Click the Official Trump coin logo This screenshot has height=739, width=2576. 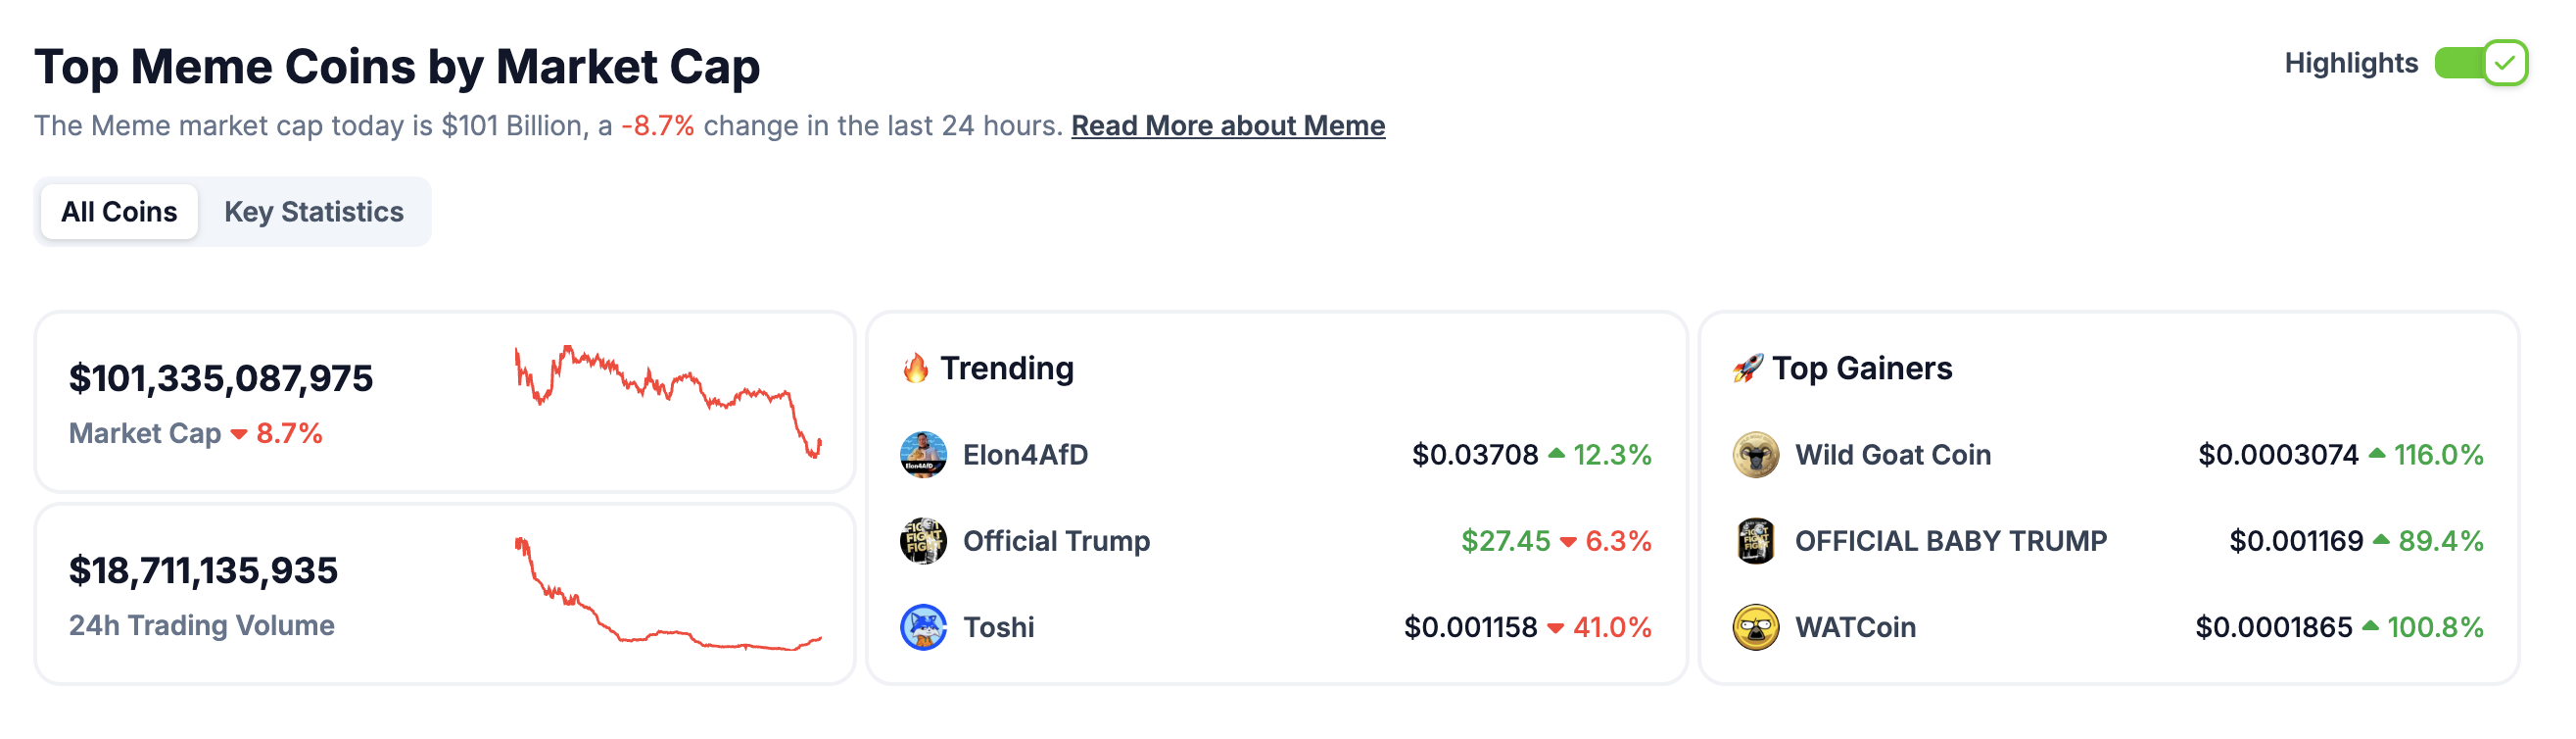click(x=922, y=541)
